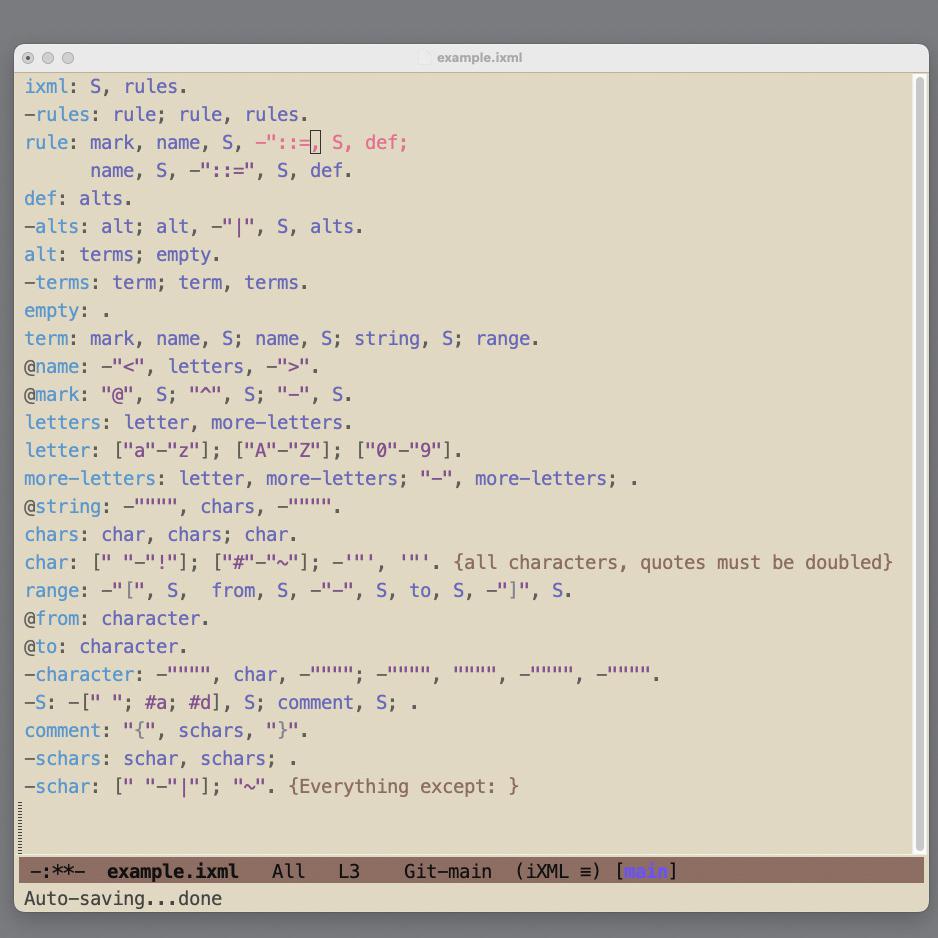Click the '@to' rule name
The height and width of the screenshot is (938, 938).
[41, 646]
